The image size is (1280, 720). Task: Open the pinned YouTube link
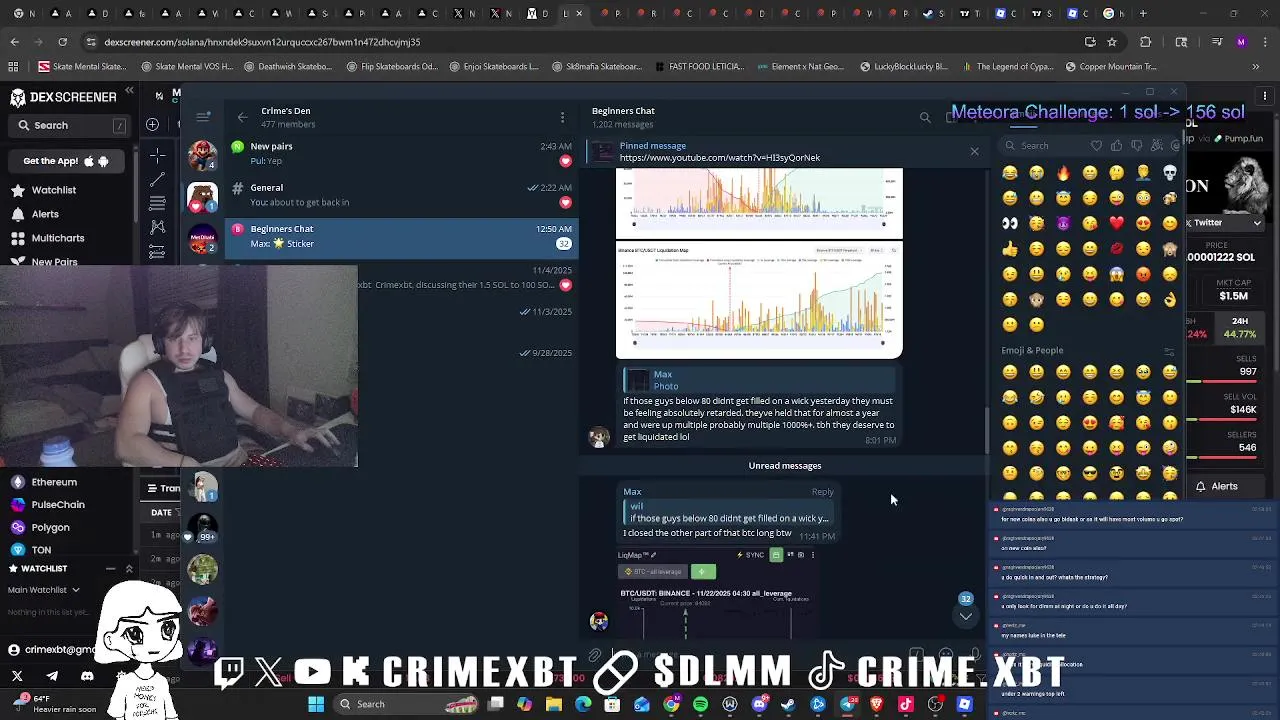pyautogui.click(x=719, y=158)
